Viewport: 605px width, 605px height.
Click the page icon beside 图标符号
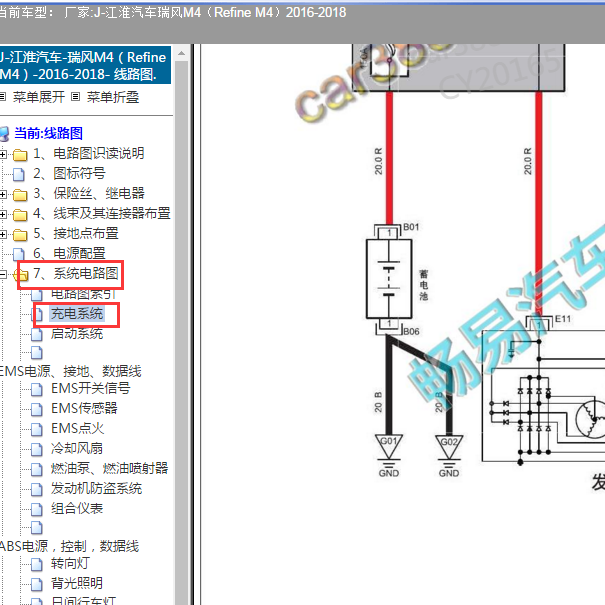[19, 174]
